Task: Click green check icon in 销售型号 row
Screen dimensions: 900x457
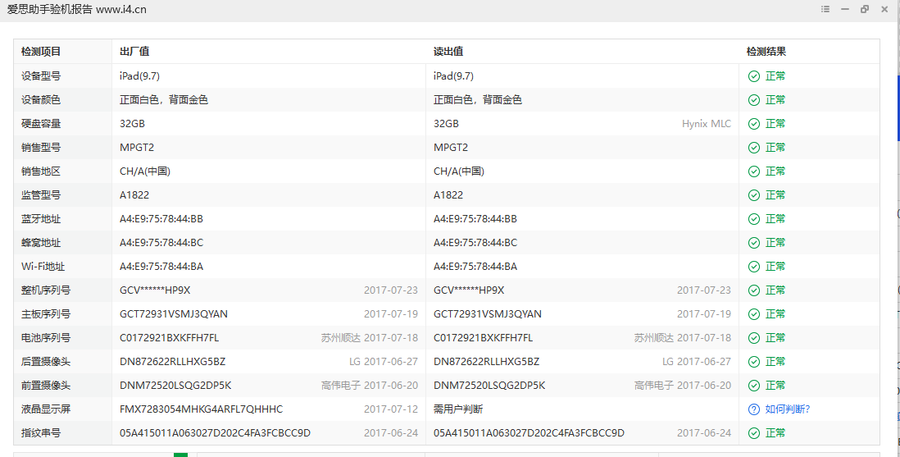Action: pyautogui.click(x=754, y=148)
